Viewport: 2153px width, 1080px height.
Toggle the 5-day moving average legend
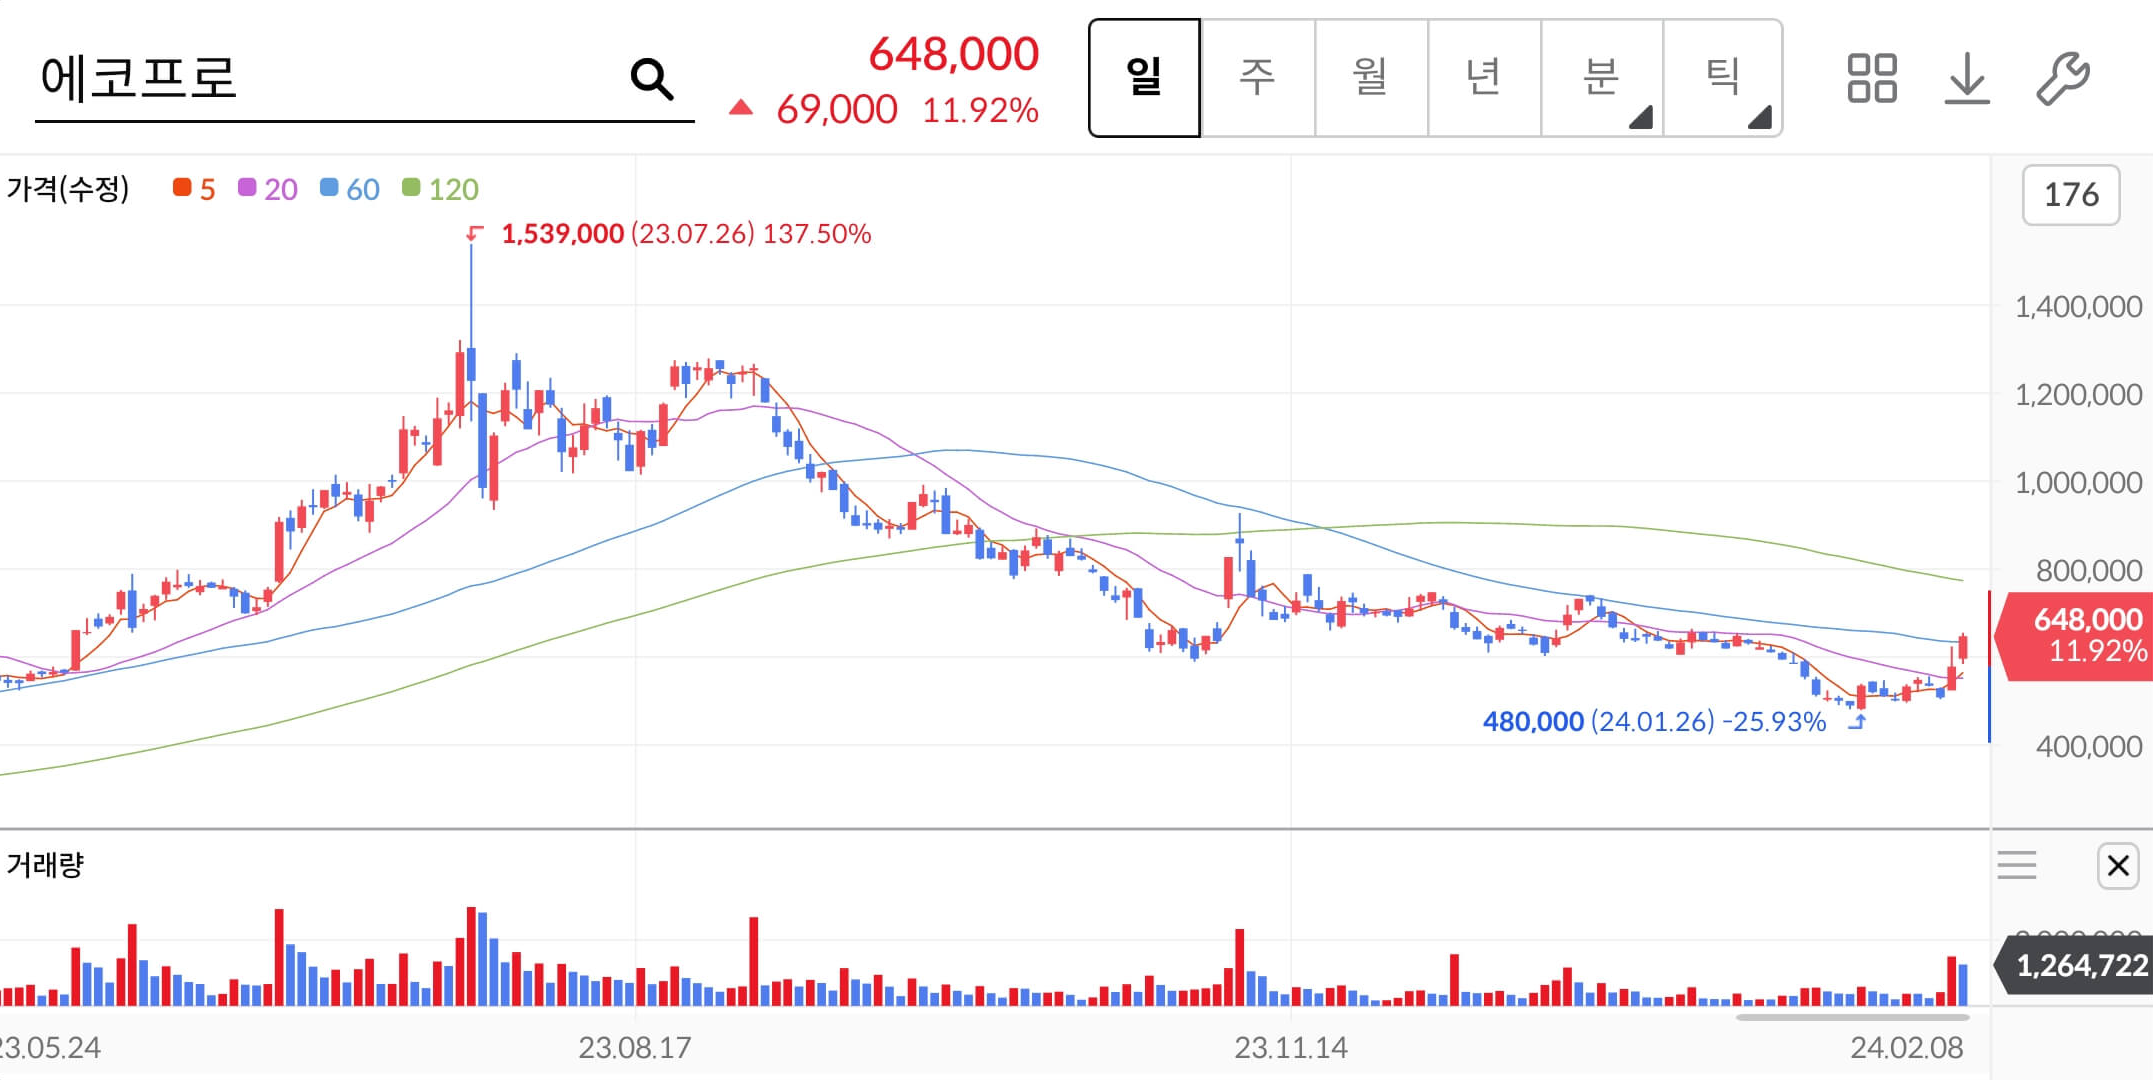pyautogui.click(x=194, y=189)
